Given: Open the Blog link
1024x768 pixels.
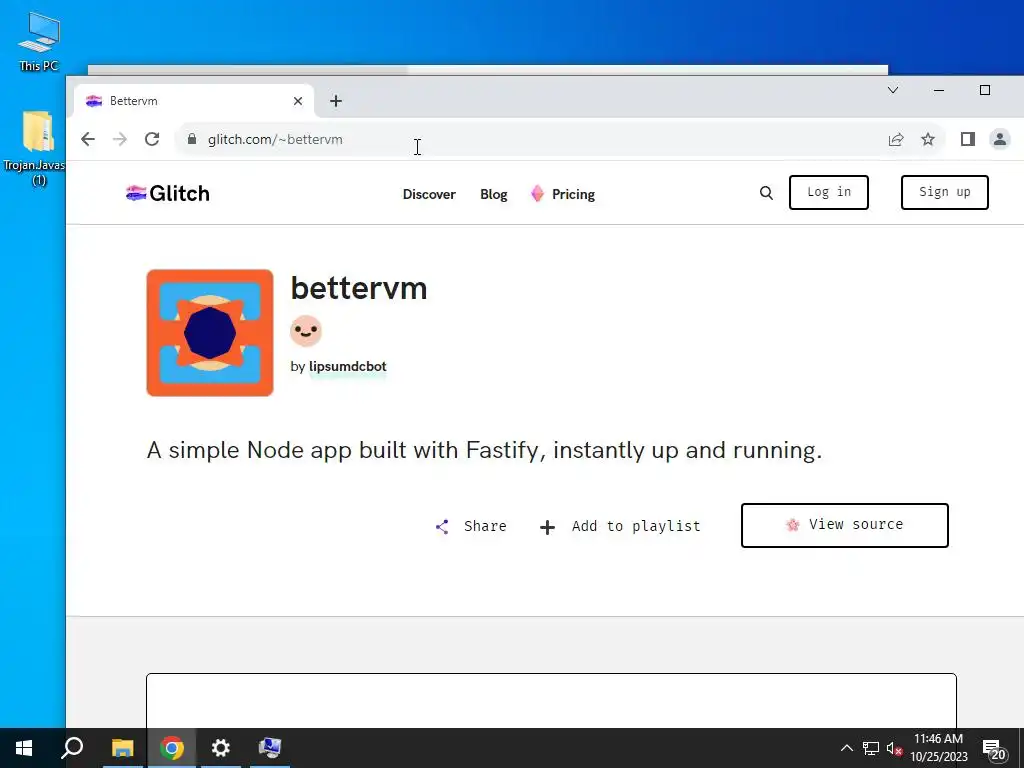Looking at the screenshot, I should 494,194.
